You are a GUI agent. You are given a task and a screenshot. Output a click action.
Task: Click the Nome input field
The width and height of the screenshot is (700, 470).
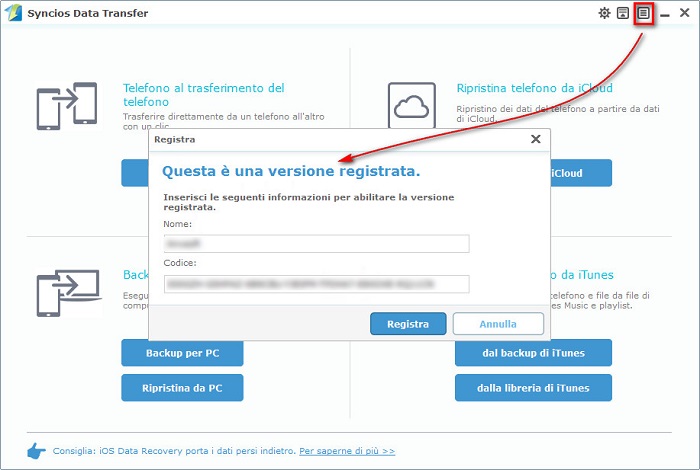pos(317,244)
